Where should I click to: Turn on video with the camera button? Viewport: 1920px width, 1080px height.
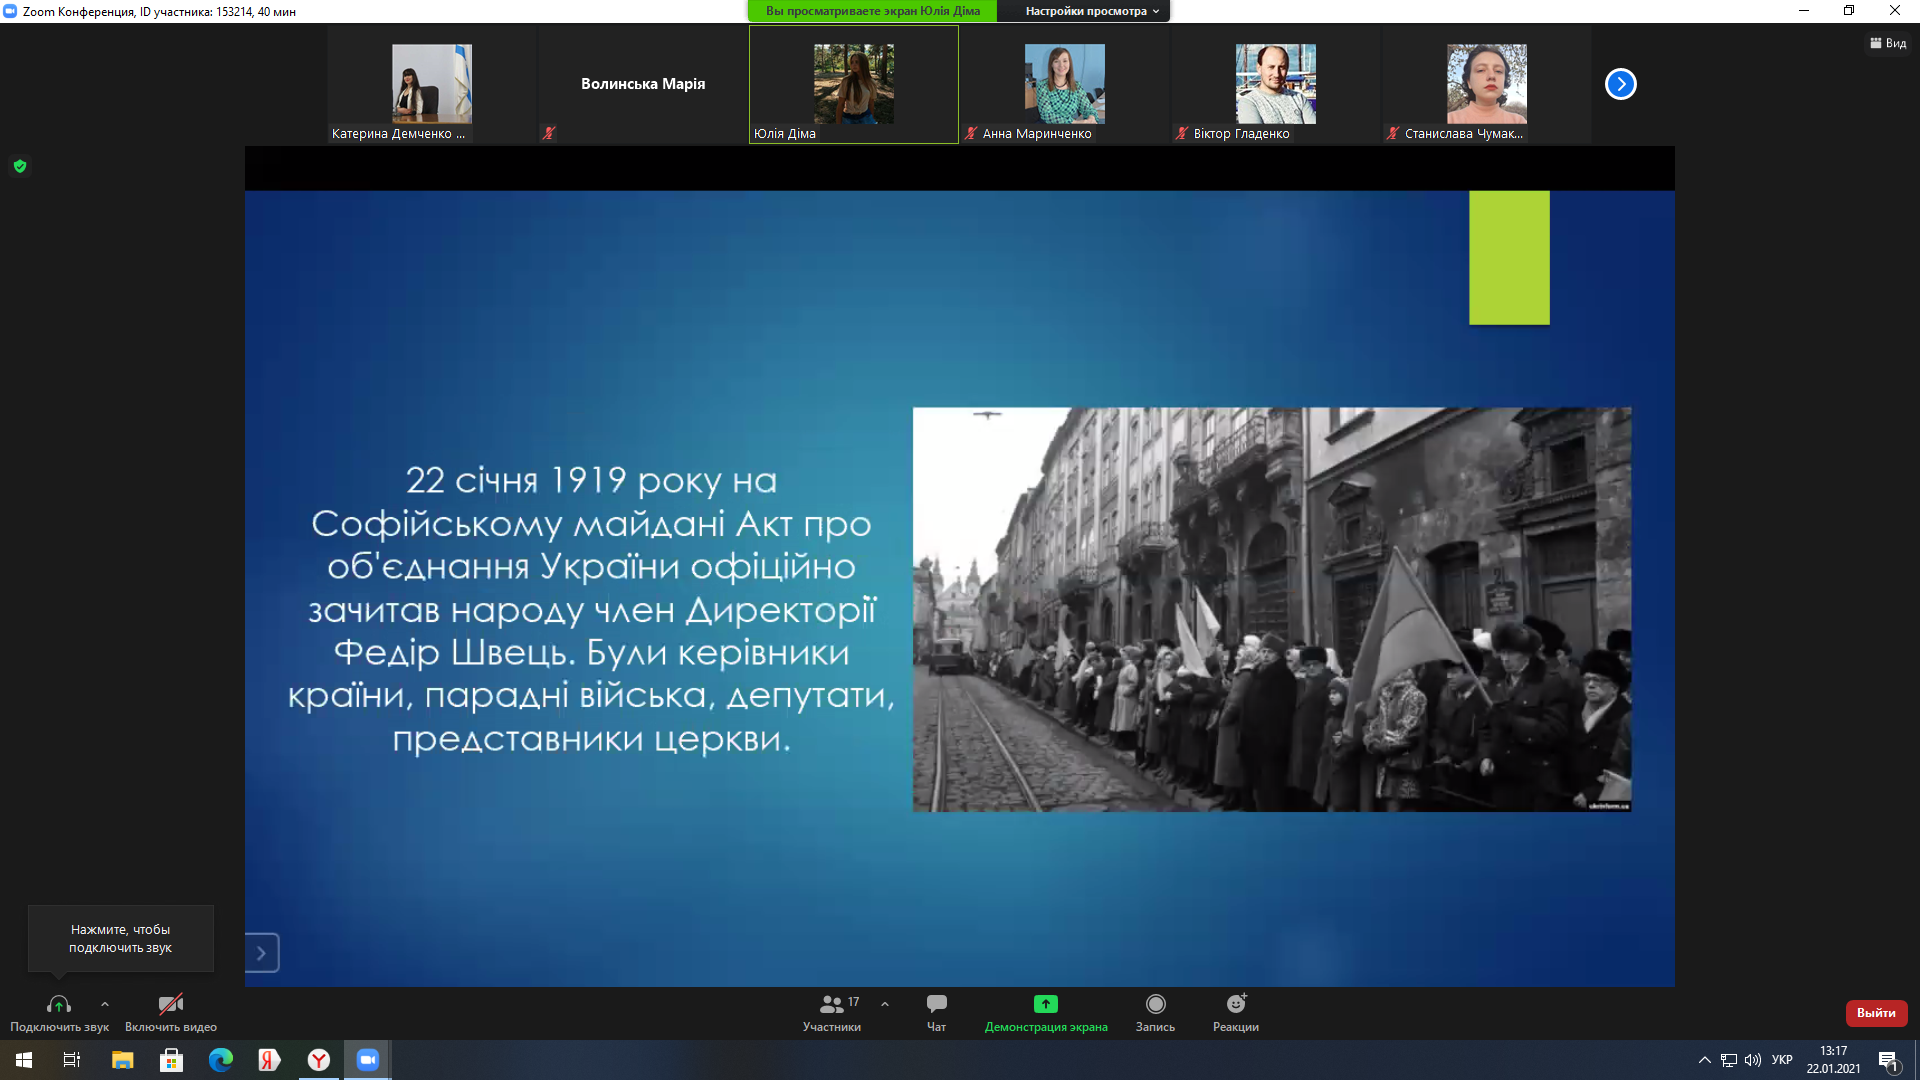coord(171,1004)
